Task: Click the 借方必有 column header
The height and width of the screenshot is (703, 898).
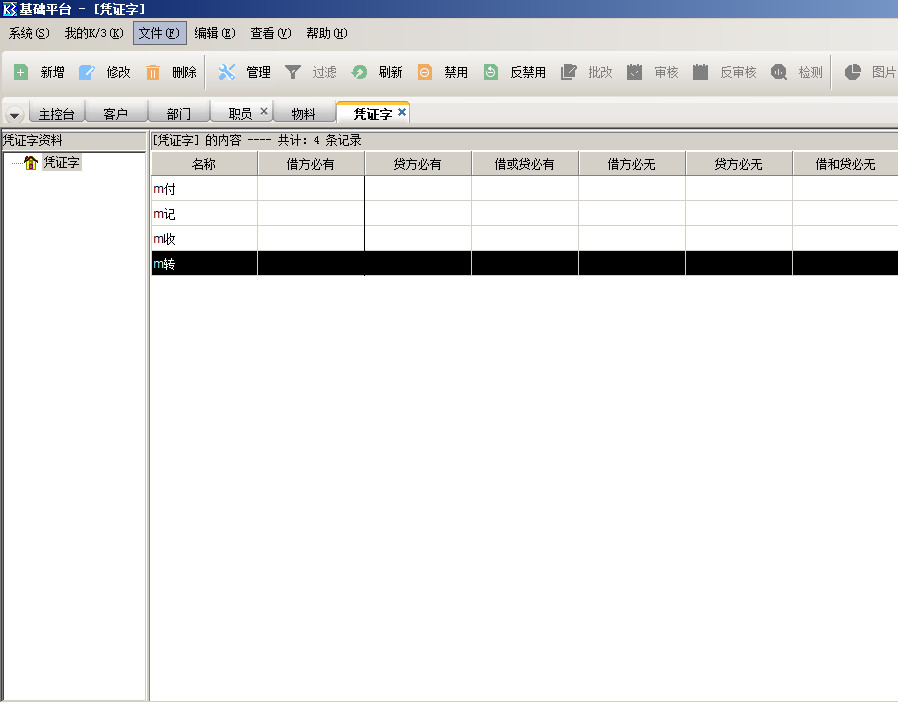Action: click(311, 164)
